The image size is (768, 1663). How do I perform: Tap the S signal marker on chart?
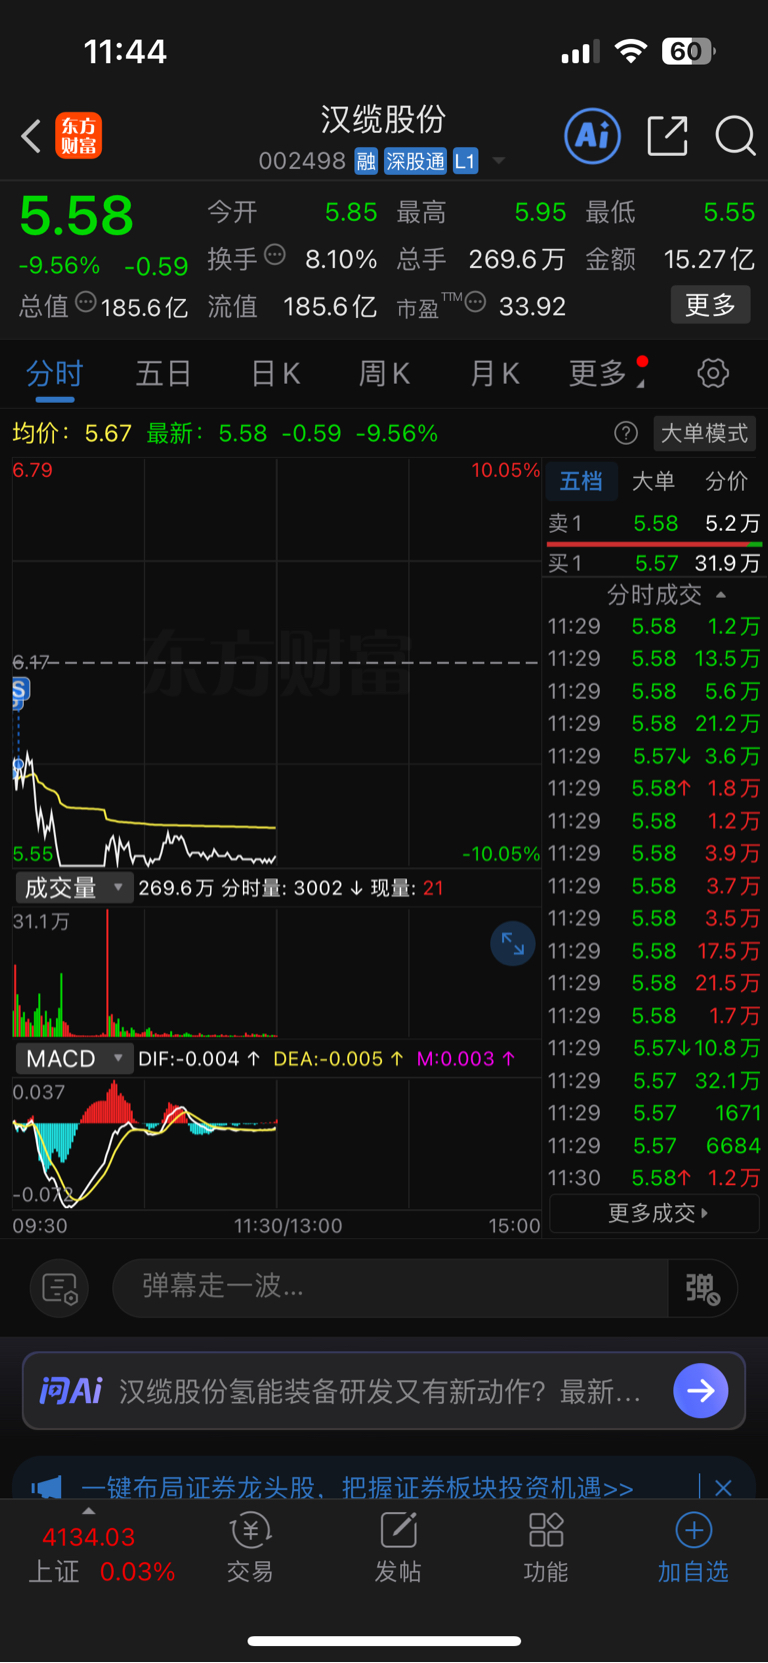click(x=20, y=690)
